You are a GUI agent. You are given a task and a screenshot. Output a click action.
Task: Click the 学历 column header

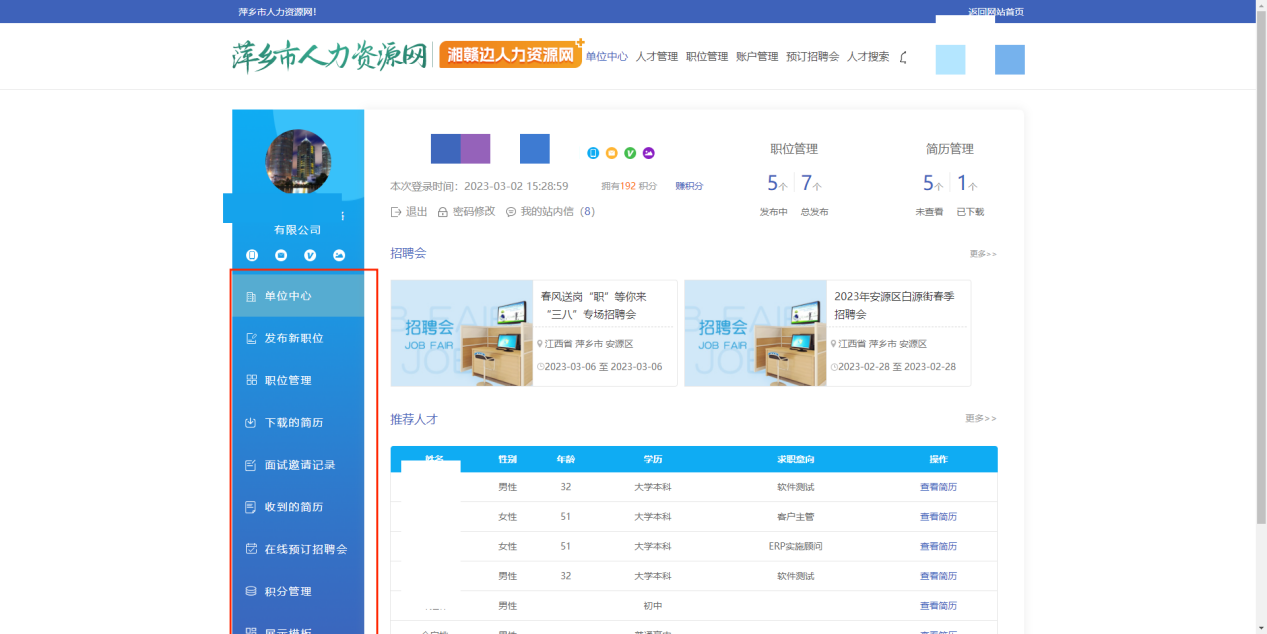(653, 459)
